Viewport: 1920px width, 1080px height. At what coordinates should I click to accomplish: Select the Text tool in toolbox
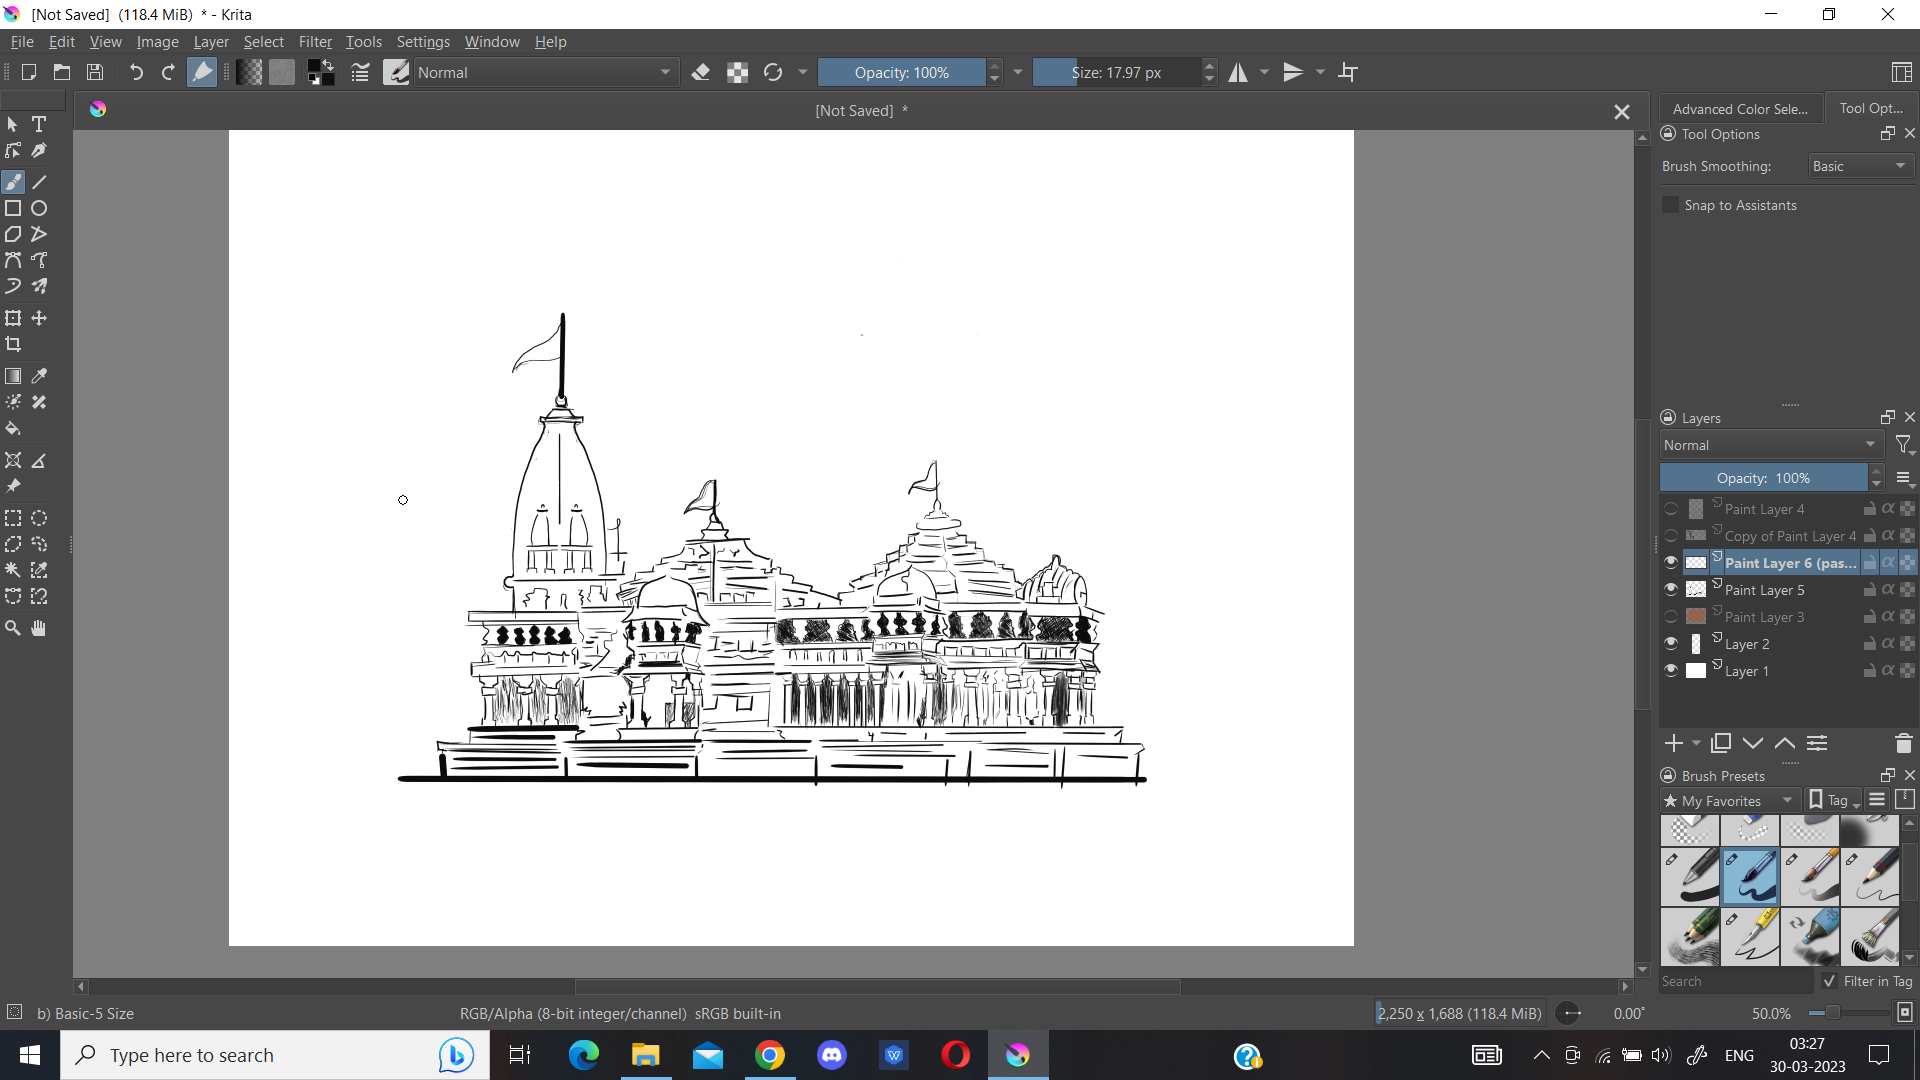39,124
